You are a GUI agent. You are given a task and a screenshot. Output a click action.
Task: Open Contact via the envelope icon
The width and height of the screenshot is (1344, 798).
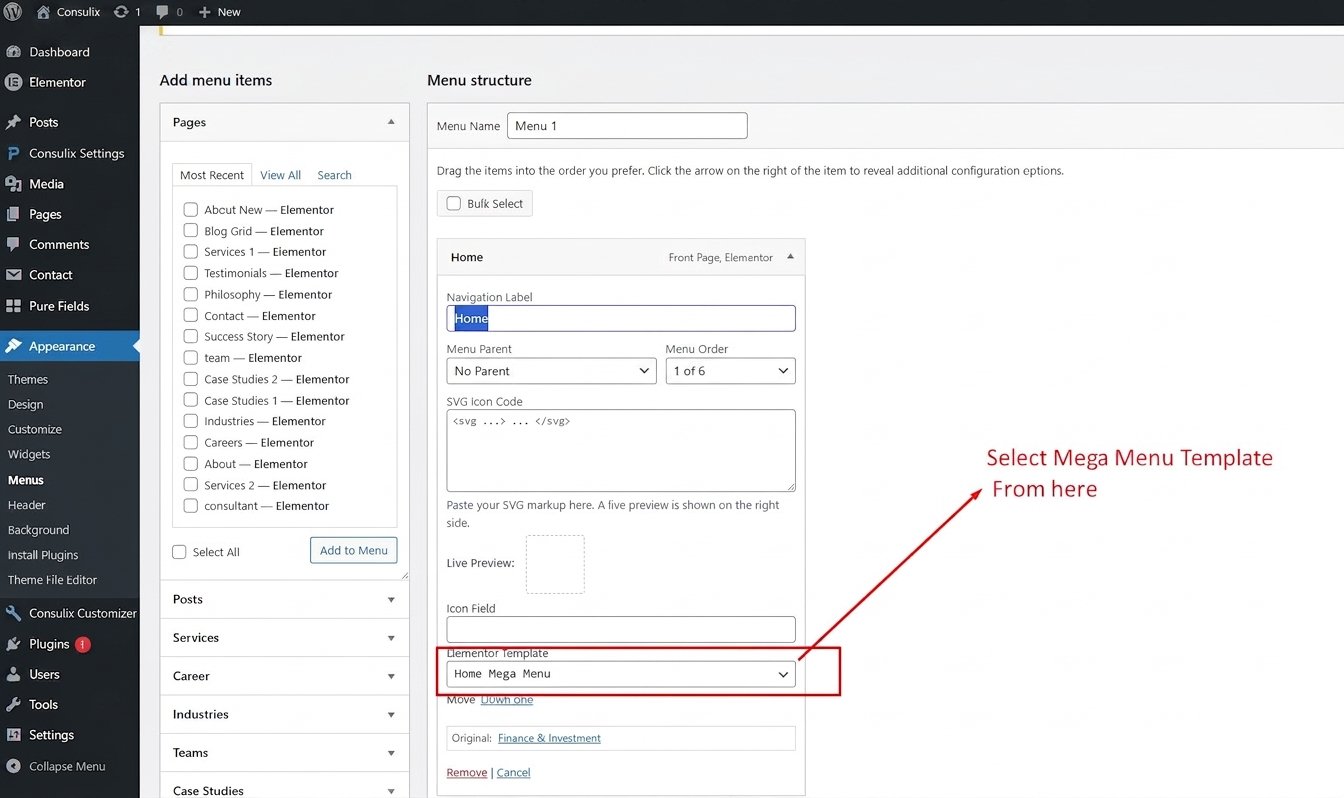[13, 275]
